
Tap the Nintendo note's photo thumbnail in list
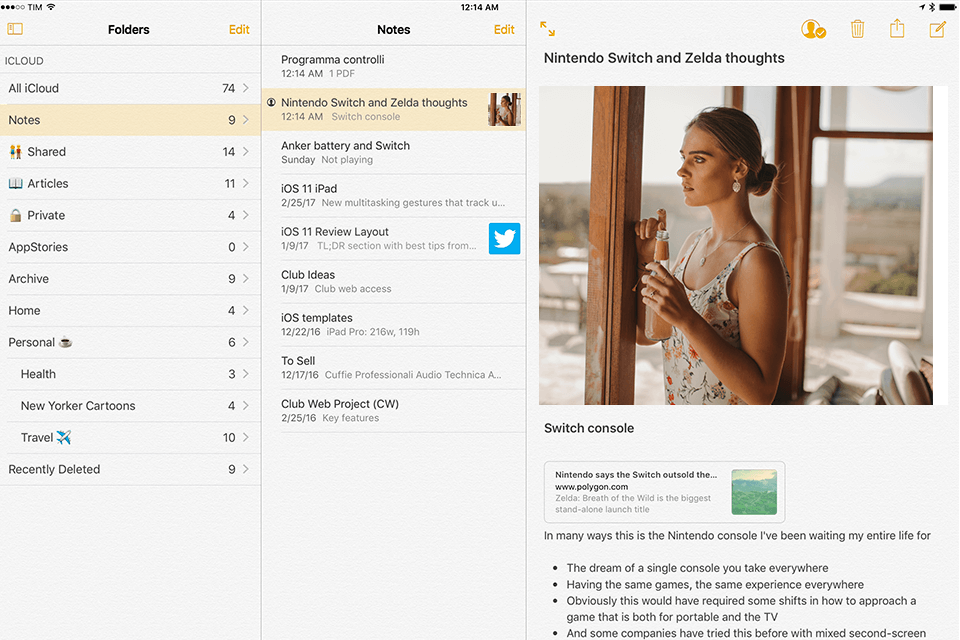click(x=504, y=109)
